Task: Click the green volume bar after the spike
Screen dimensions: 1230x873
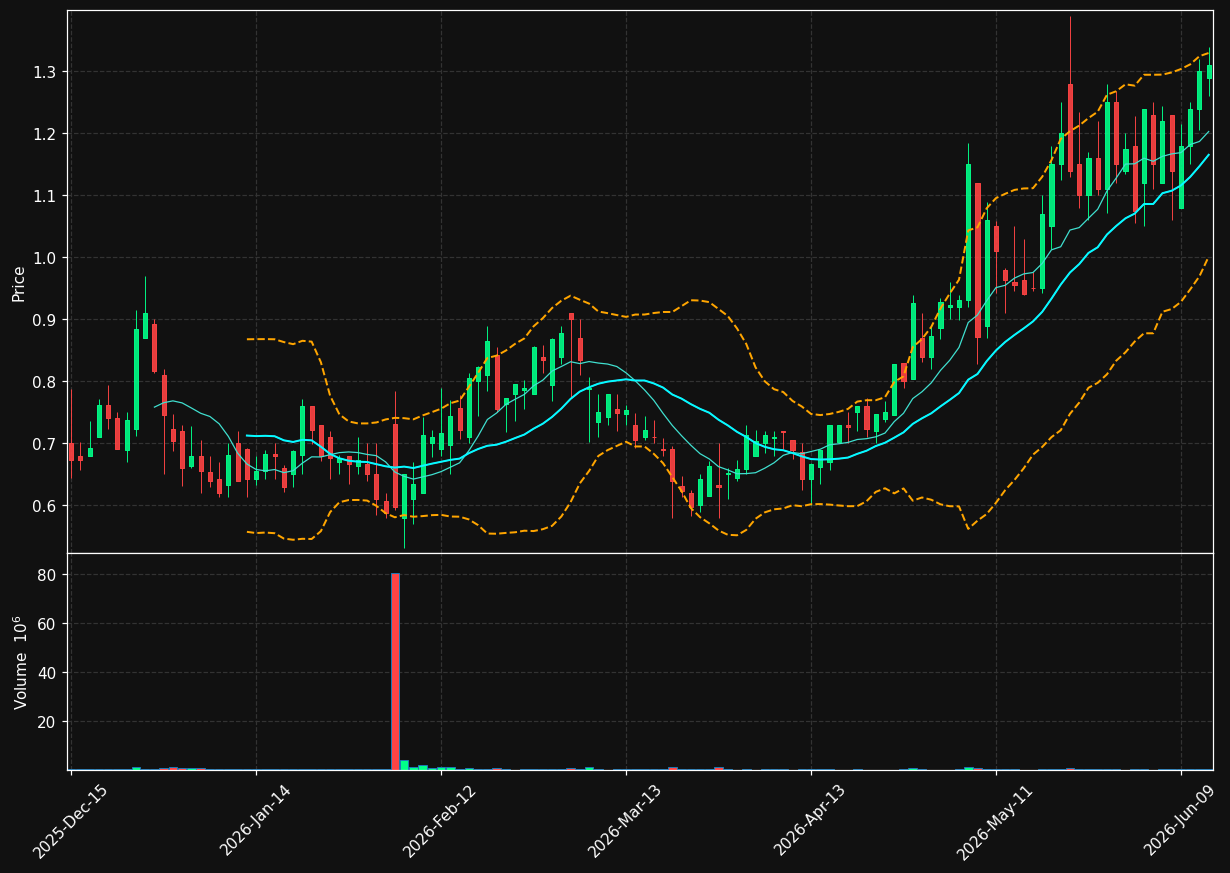Action: (404, 765)
